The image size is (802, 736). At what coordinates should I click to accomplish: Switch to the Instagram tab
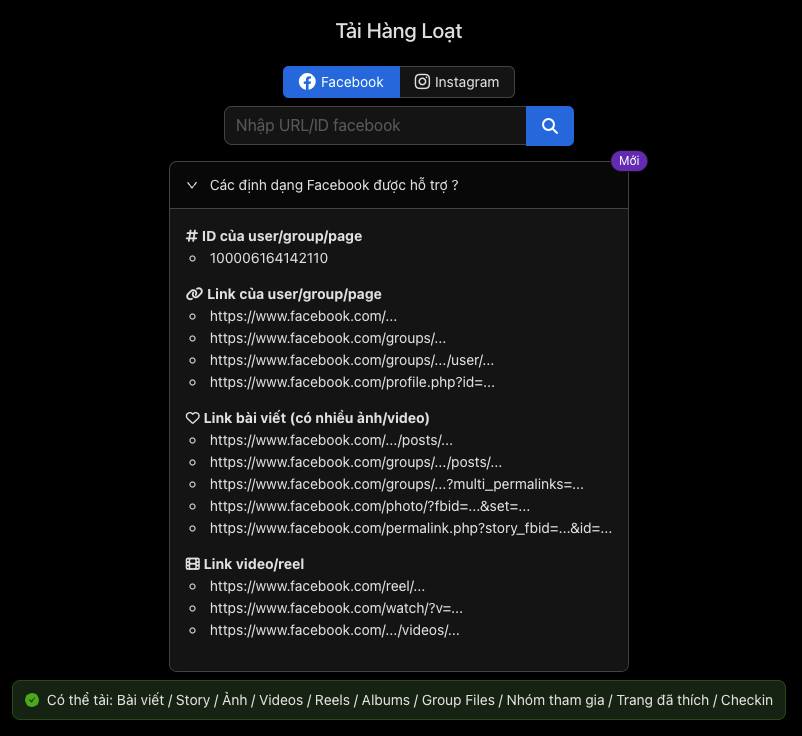click(457, 82)
